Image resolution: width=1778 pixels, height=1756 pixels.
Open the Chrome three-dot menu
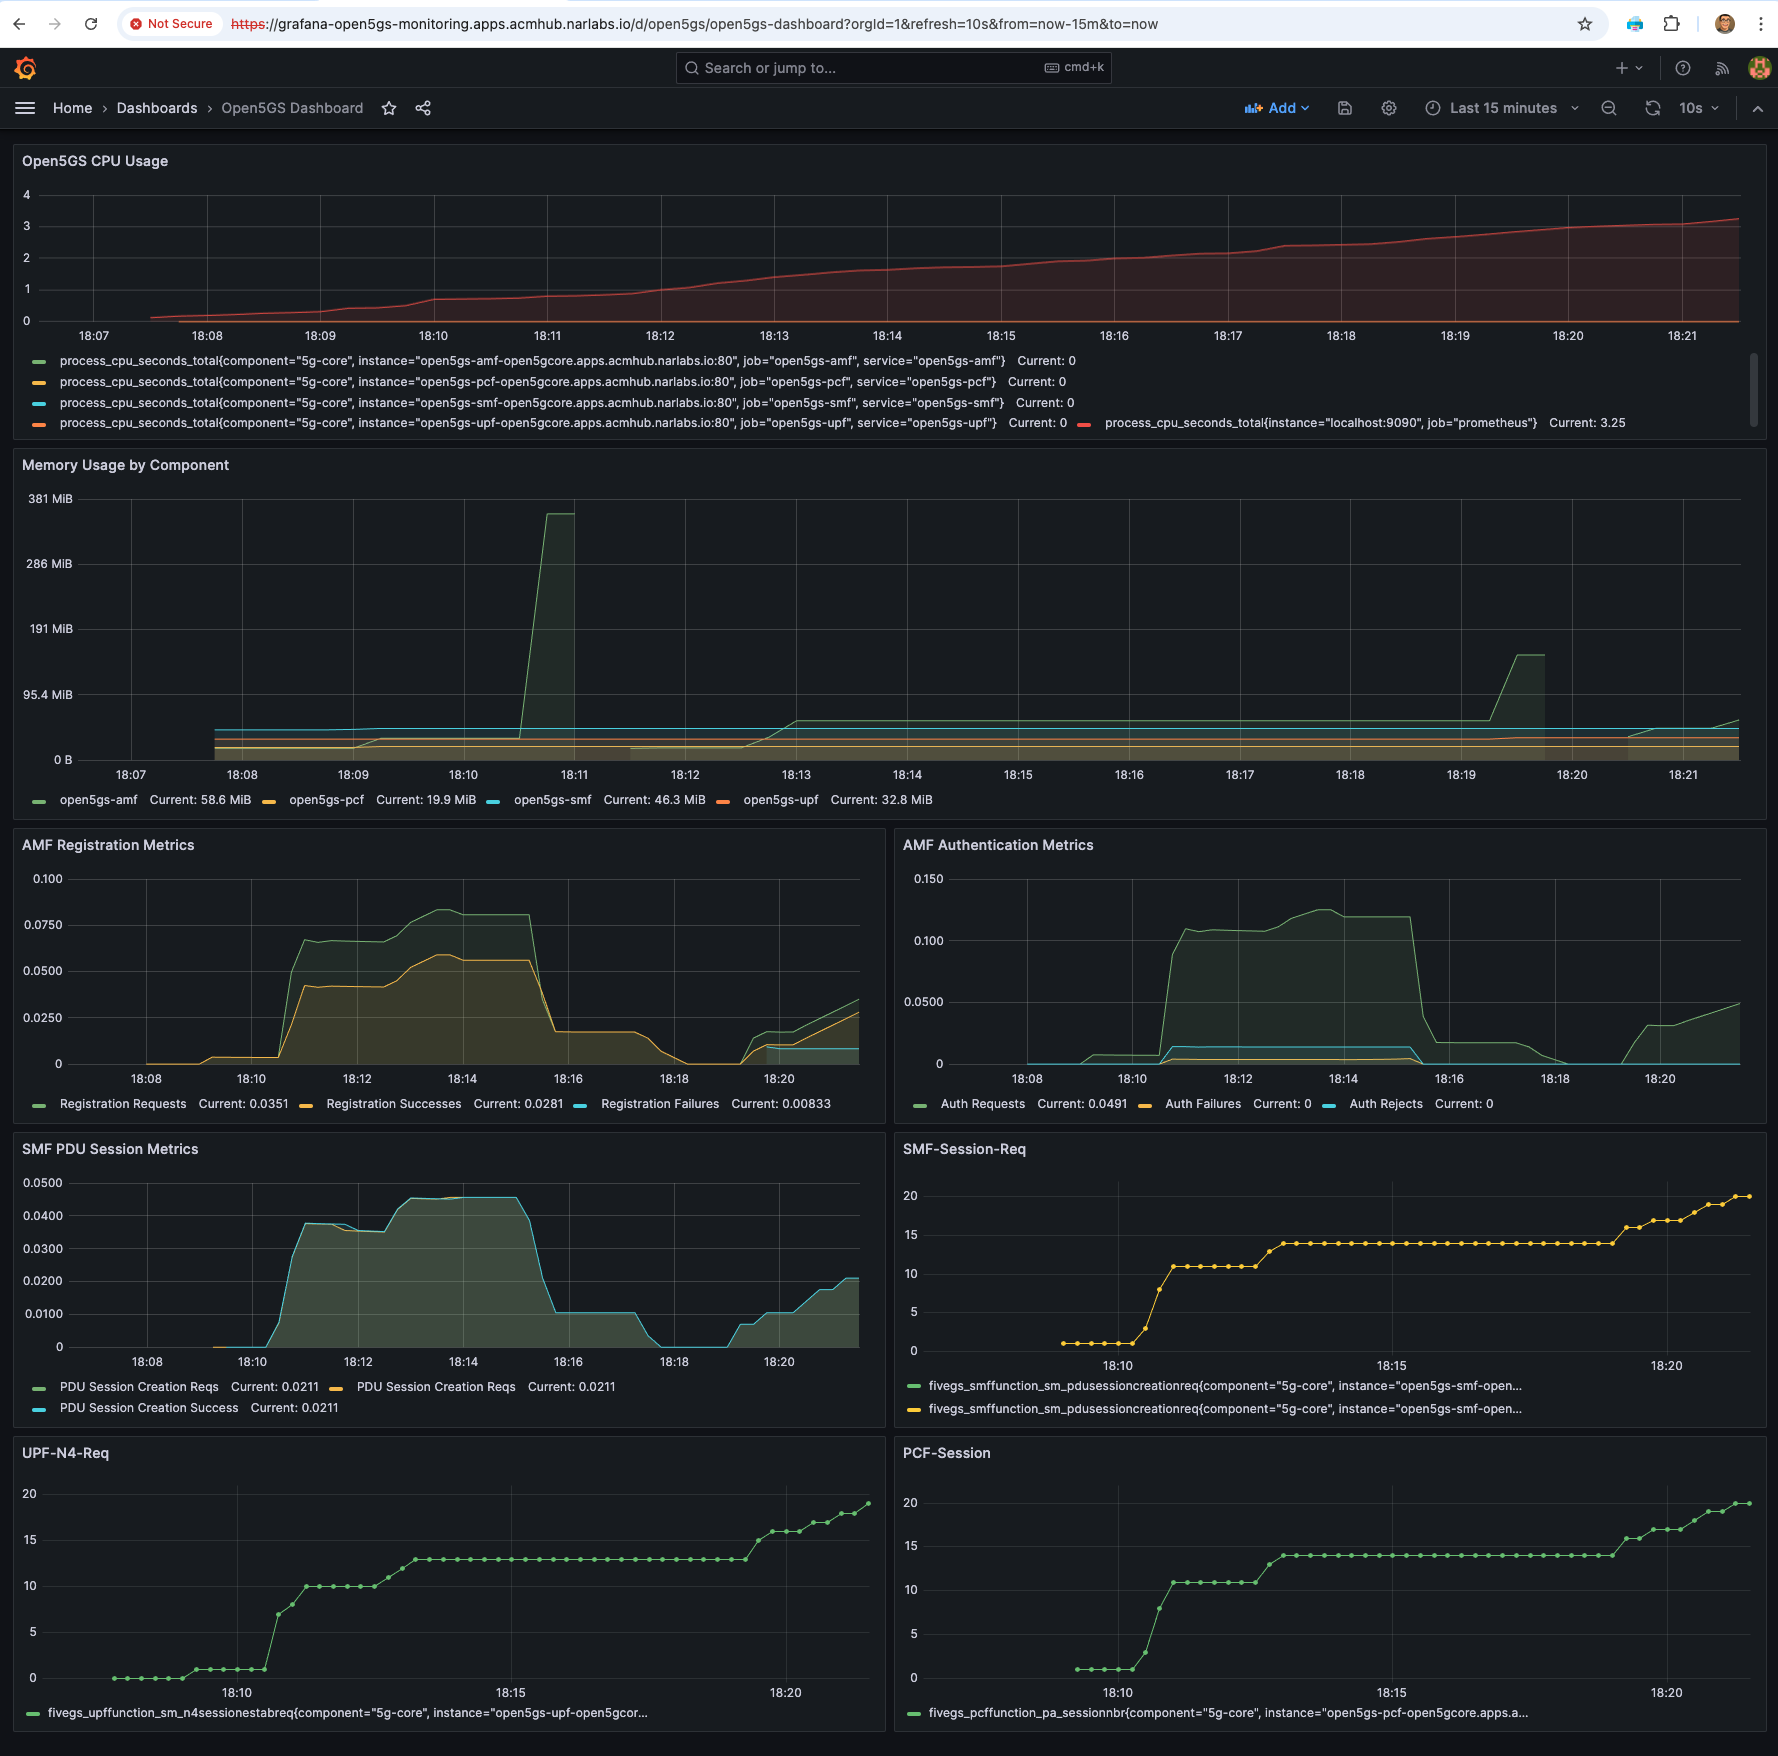pyautogui.click(x=1761, y=24)
